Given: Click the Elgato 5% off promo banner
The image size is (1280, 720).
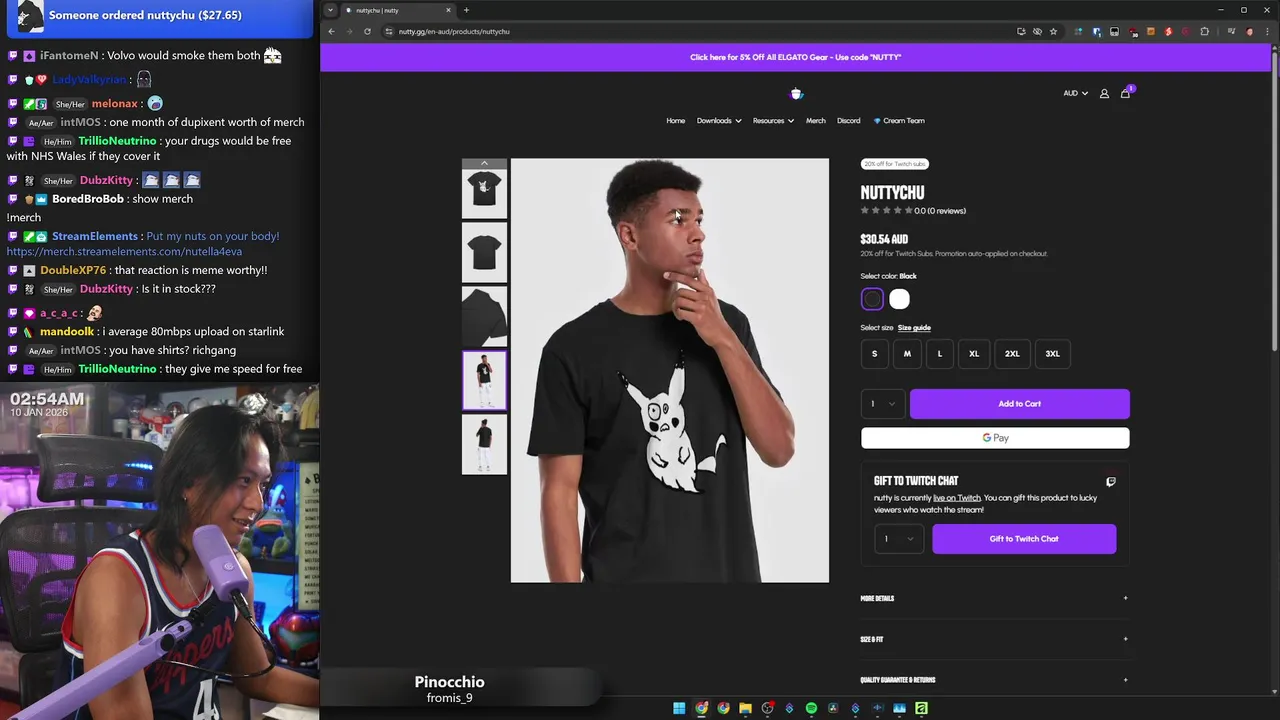Looking at the screenshot, I should pos(795,57).
